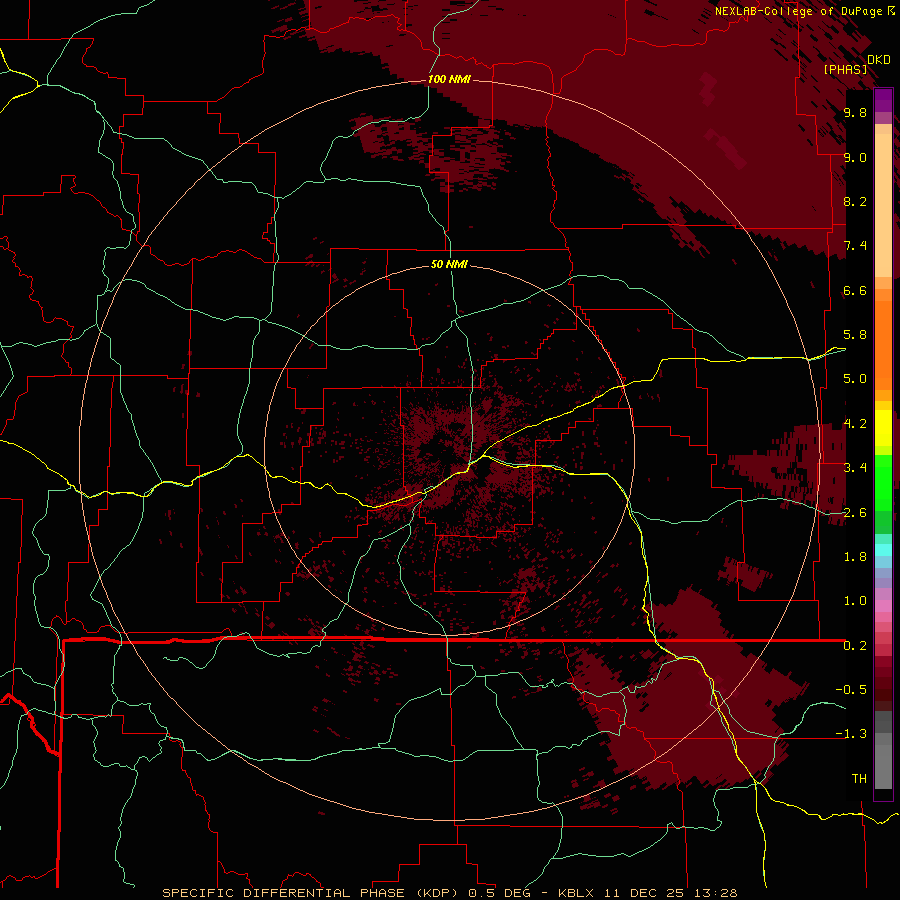
Task: Click the "TH" label on the scale
Action: pyautogui.click(x=859, y=779)
